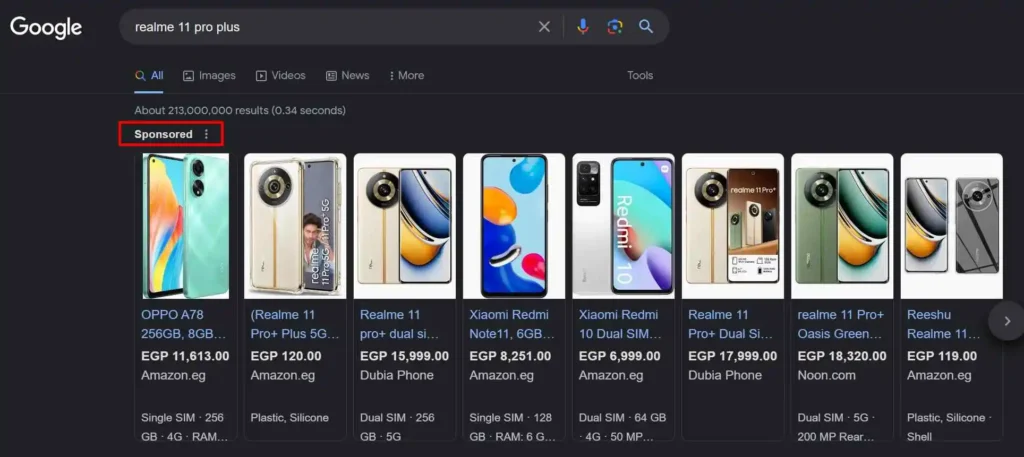Submit search with the magnifier icon

646,27
